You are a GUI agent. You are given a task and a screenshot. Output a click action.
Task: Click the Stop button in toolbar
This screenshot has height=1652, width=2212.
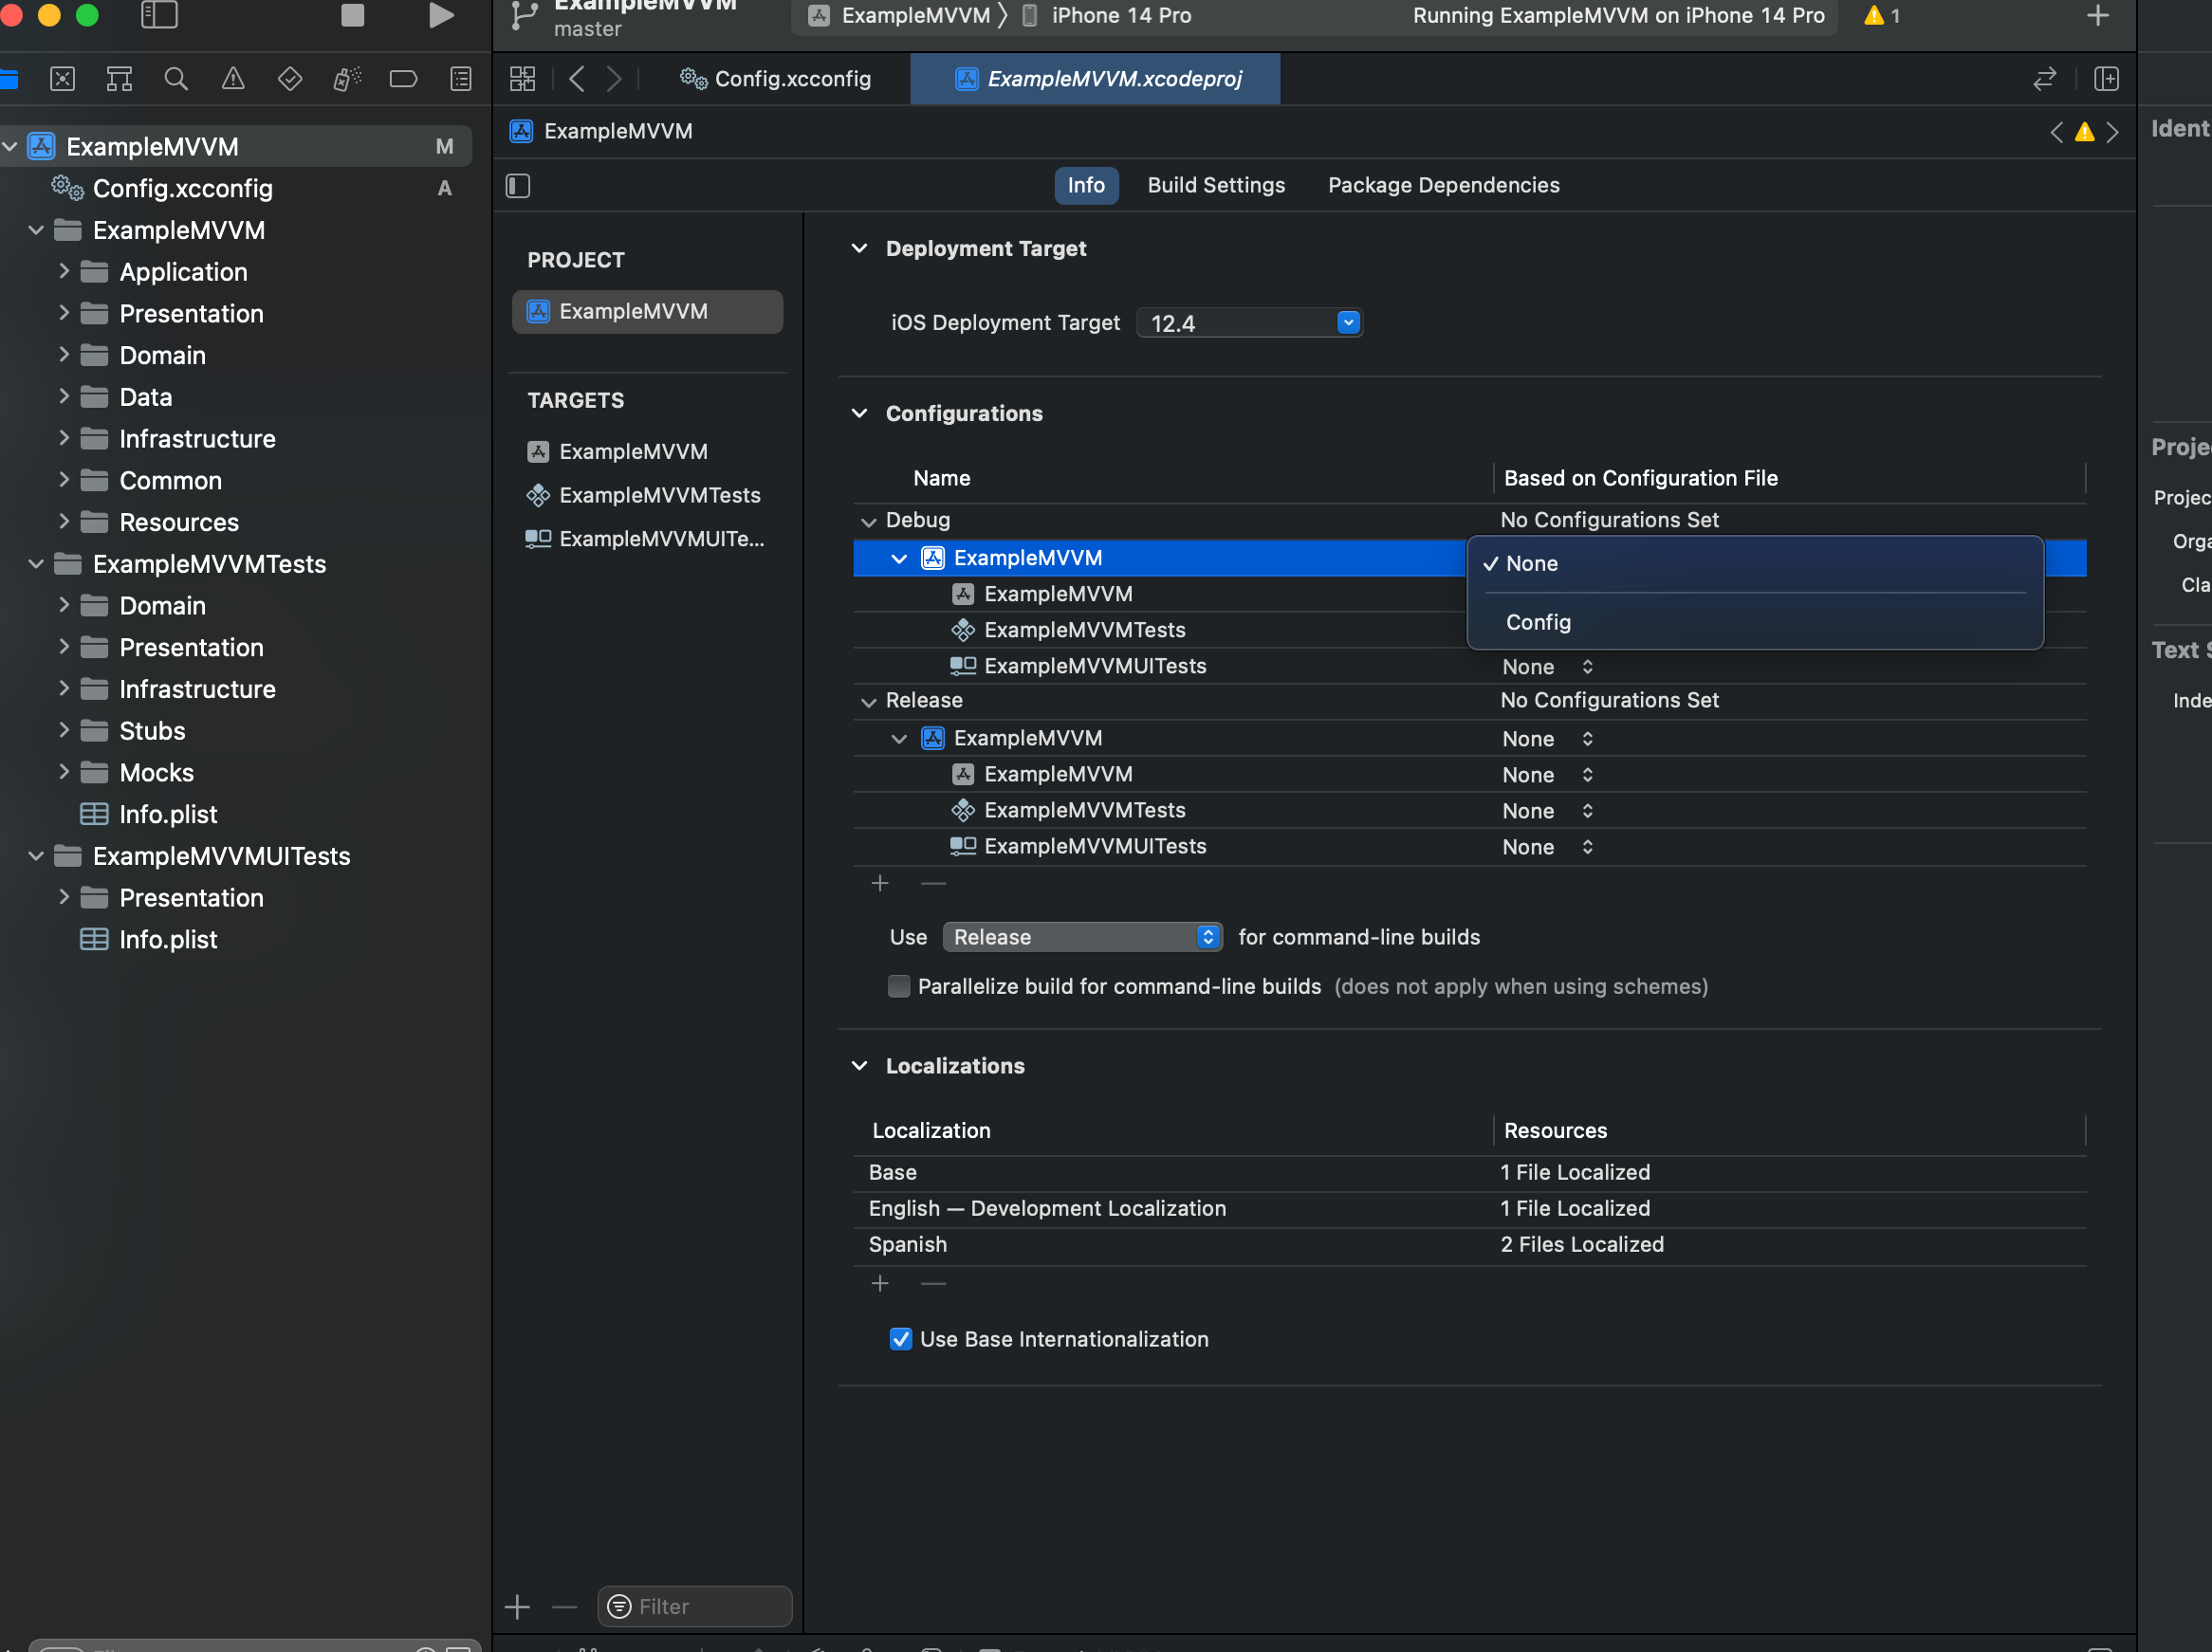352,15
